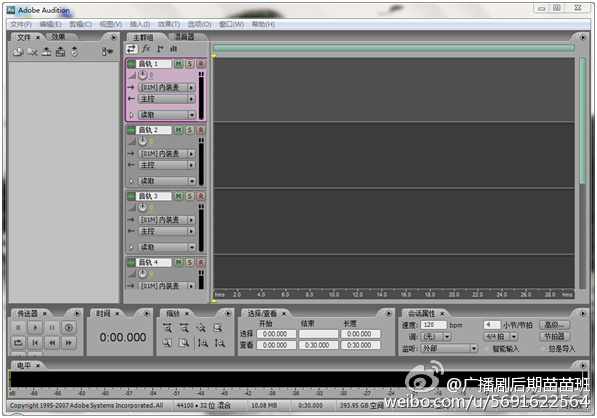This screenshot has height=418, width=597.
Task: Solo track 音轨 1 with S button
Action: coord(190,64)
